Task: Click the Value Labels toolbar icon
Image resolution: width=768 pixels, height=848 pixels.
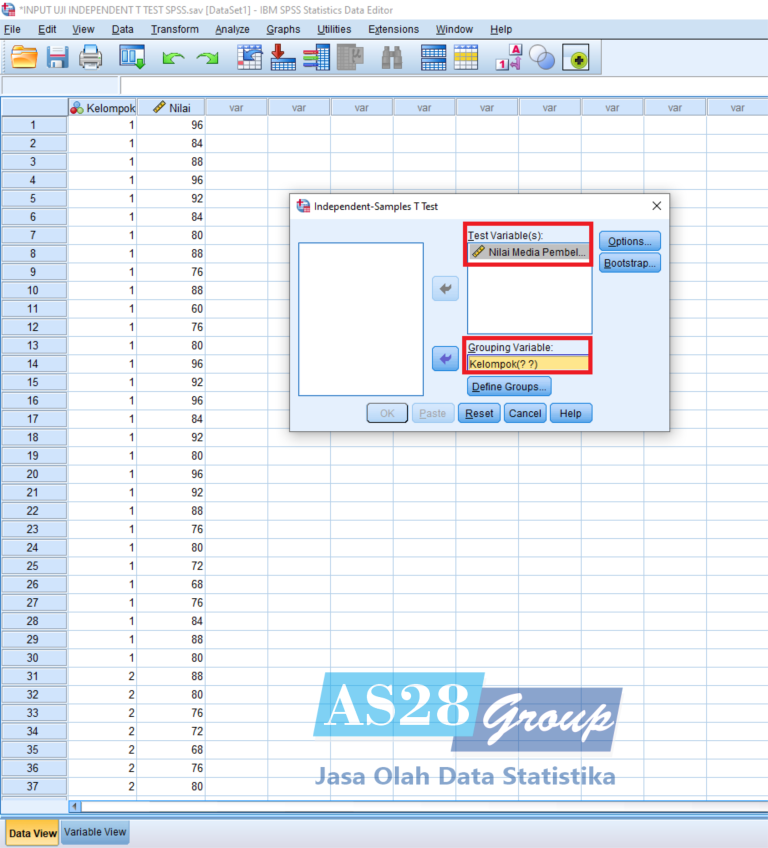Action: (x=512, y=58)
